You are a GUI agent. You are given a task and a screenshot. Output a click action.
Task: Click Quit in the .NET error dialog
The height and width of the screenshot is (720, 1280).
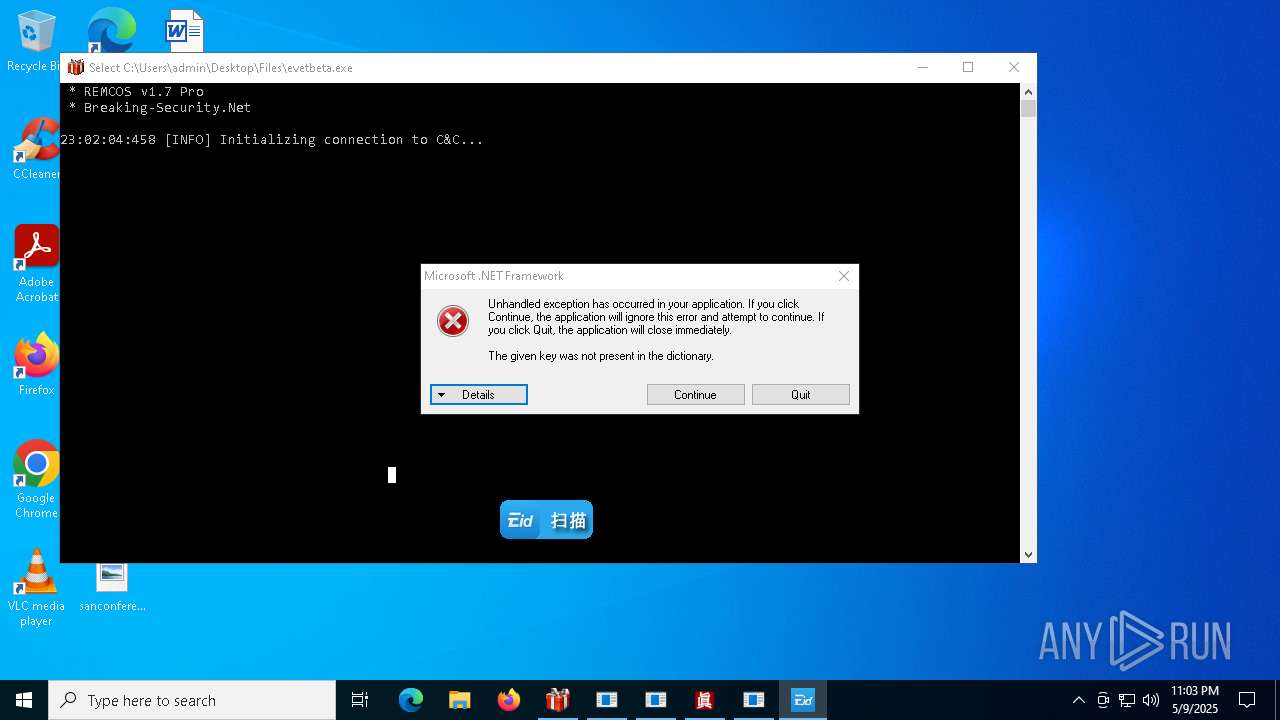(x=801, y=395)
